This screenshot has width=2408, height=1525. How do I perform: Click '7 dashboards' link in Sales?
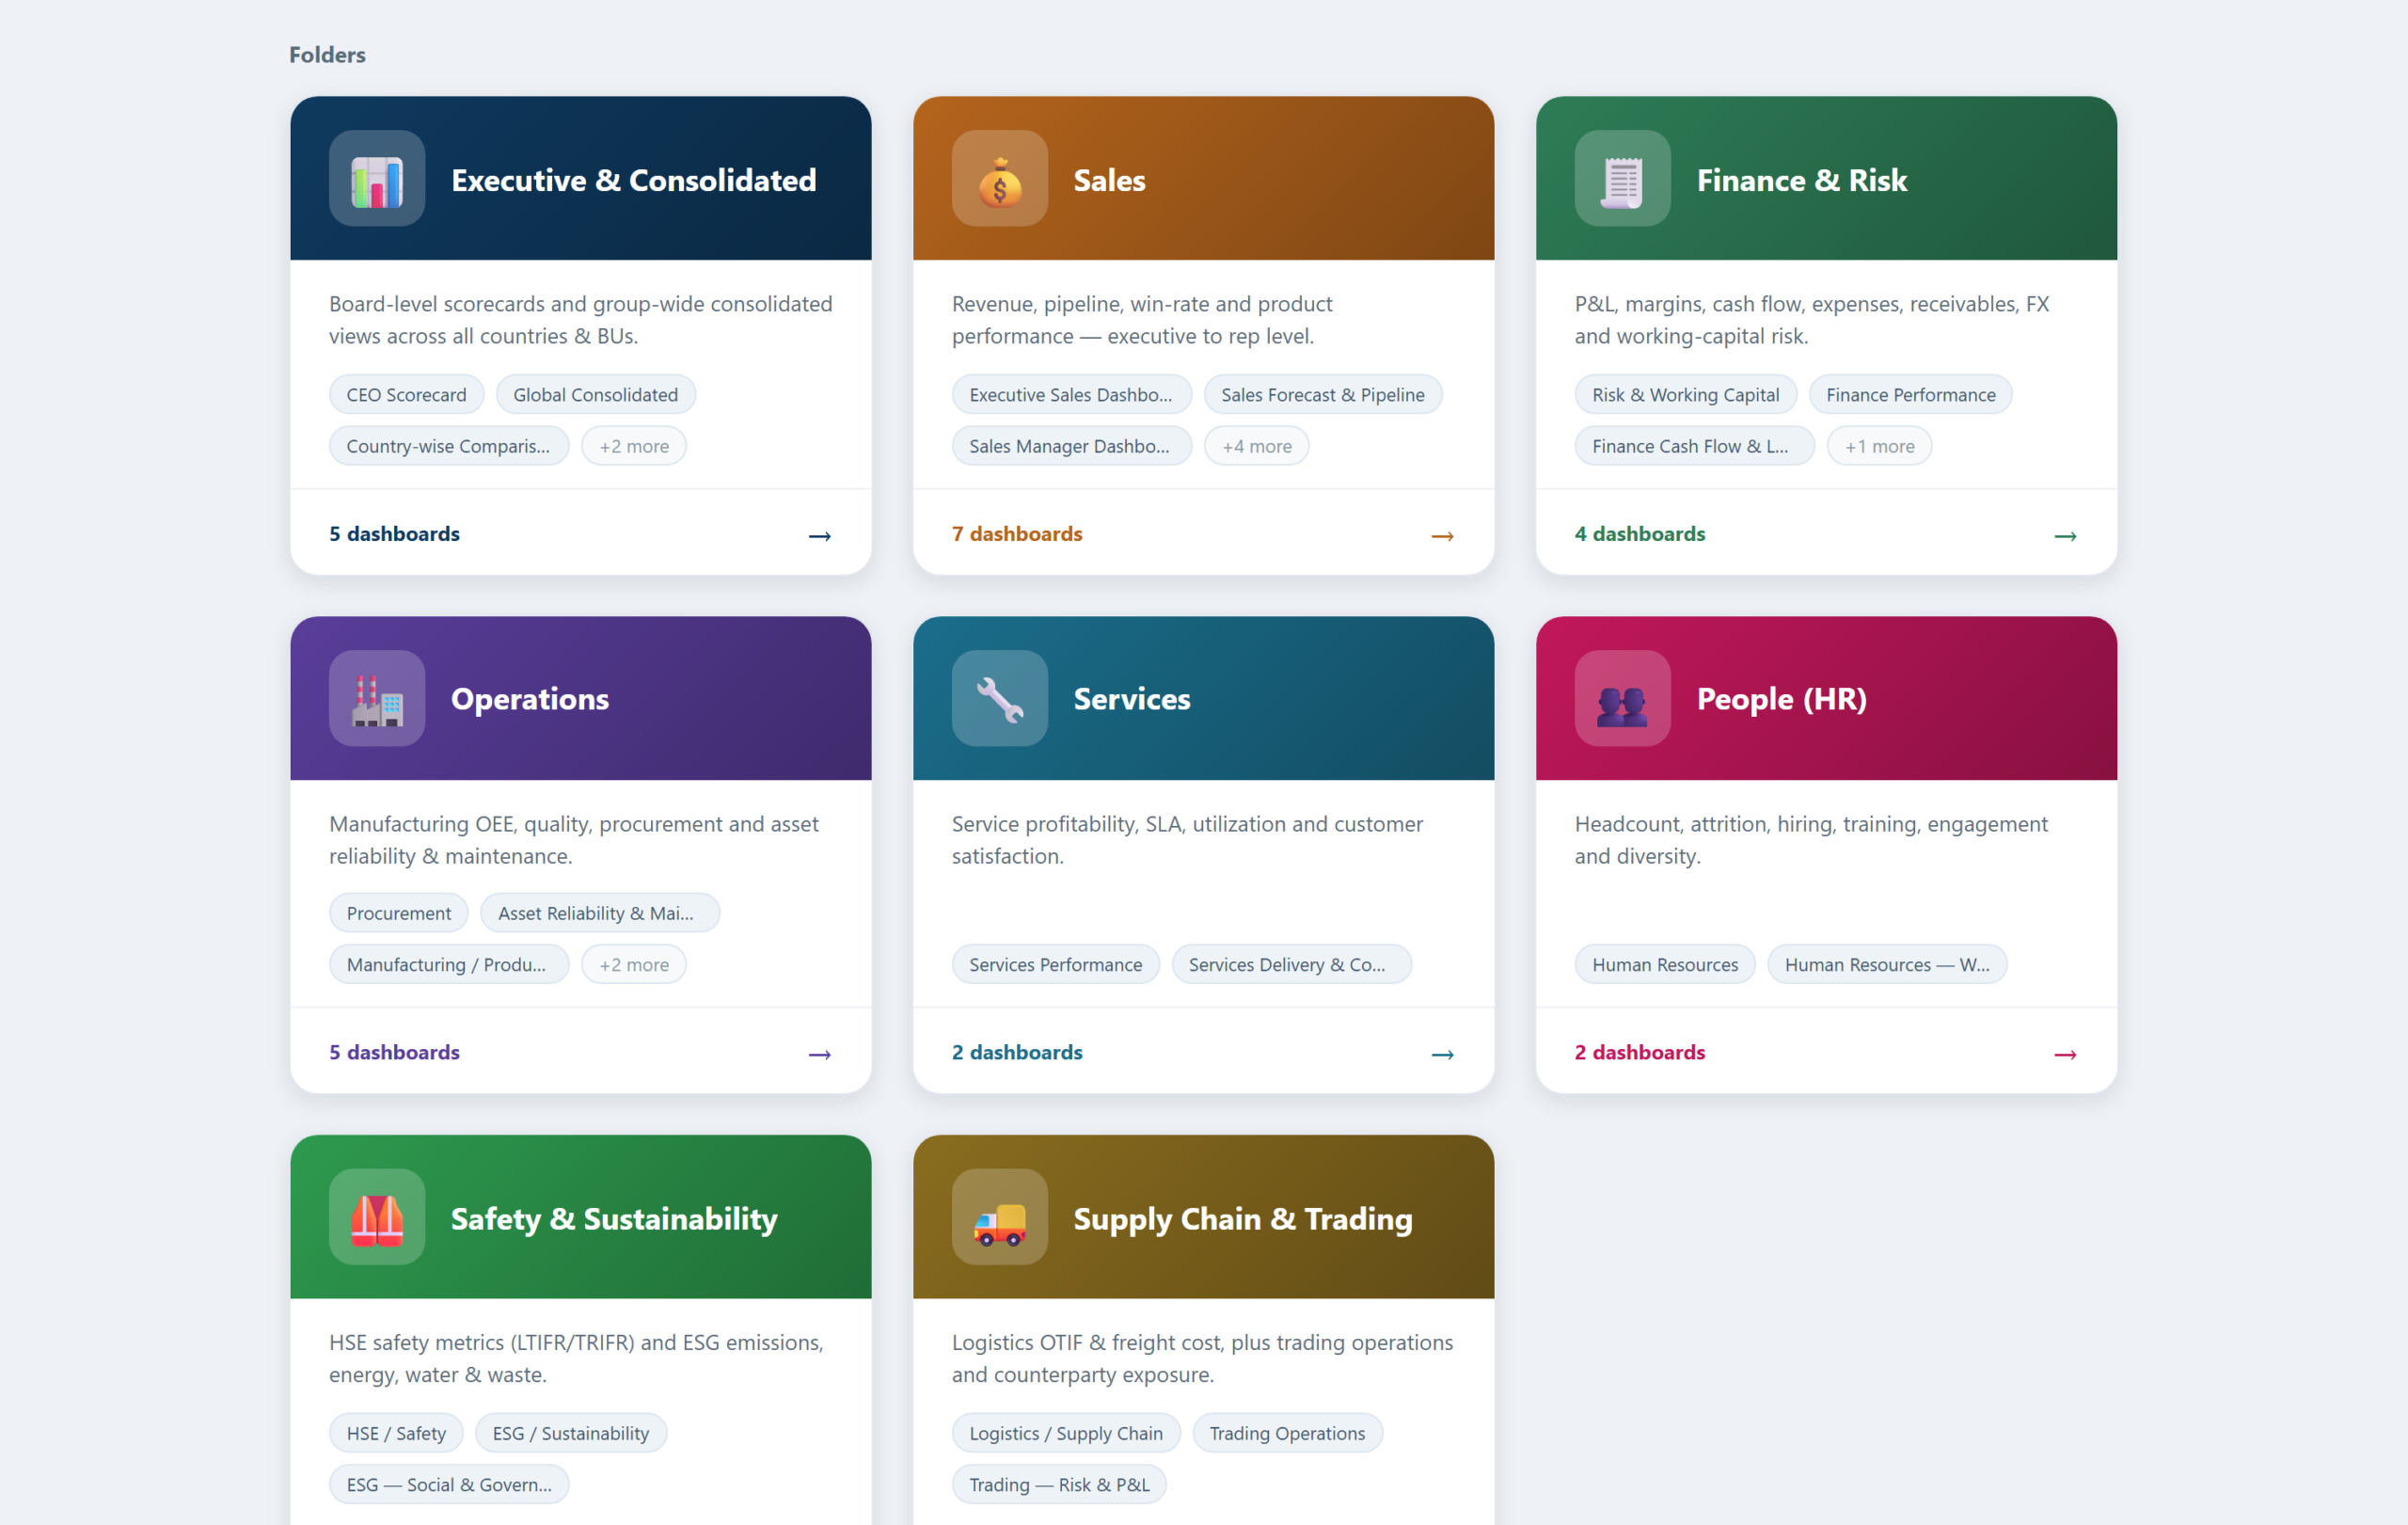pyautogui.click(x=1017, y=534)
